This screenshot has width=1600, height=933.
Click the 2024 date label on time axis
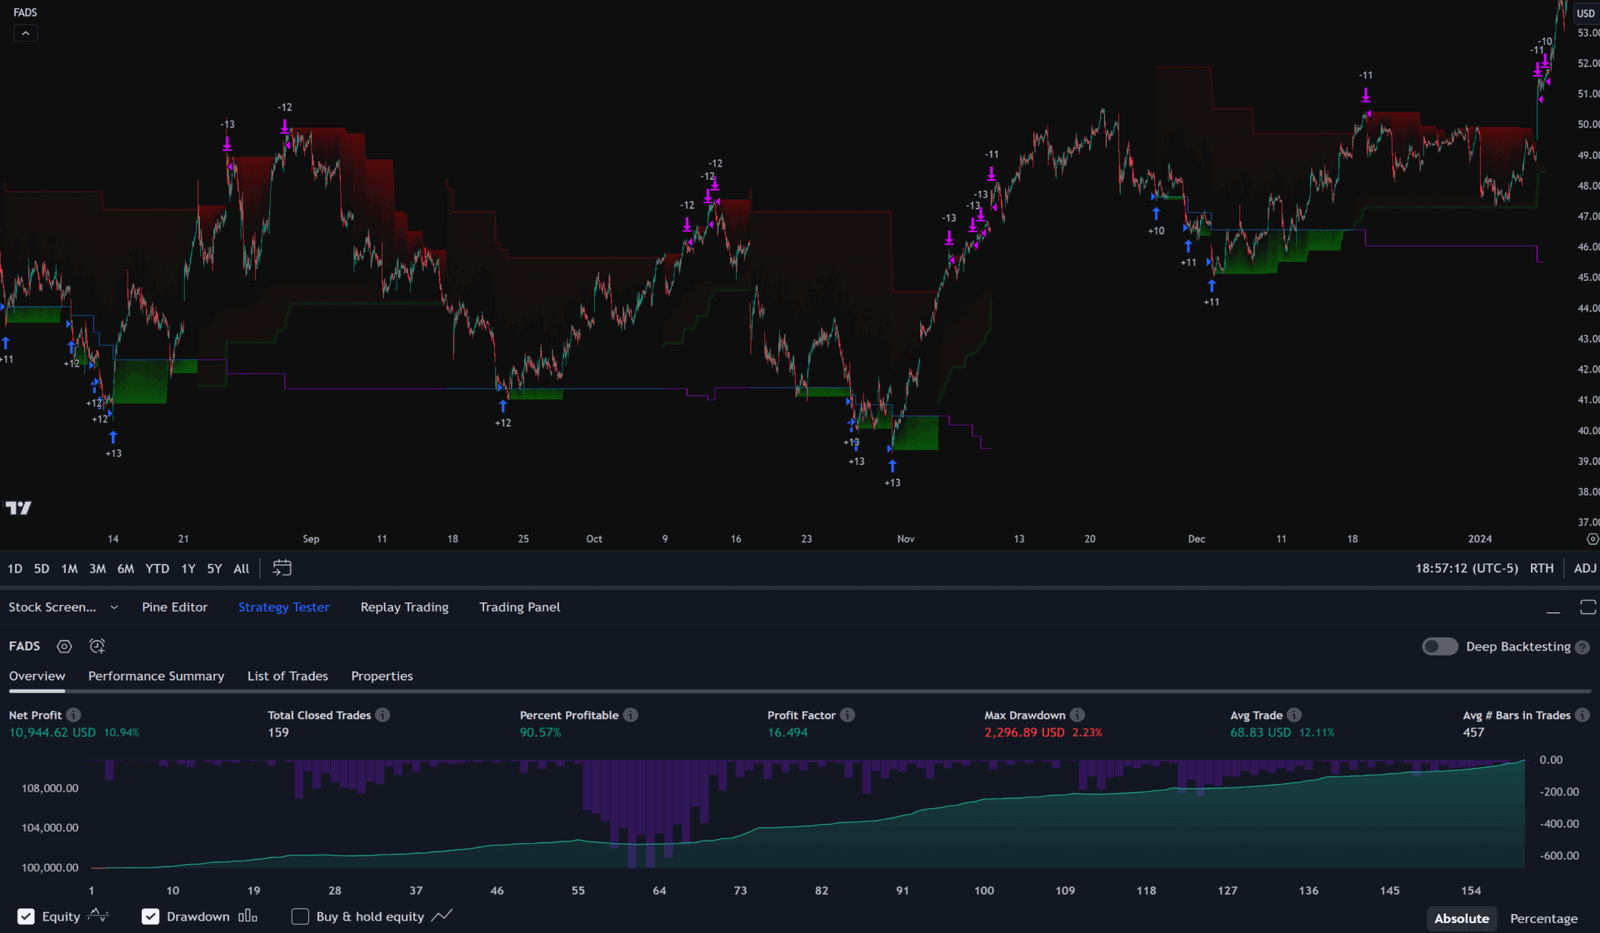click(1480, 539)
